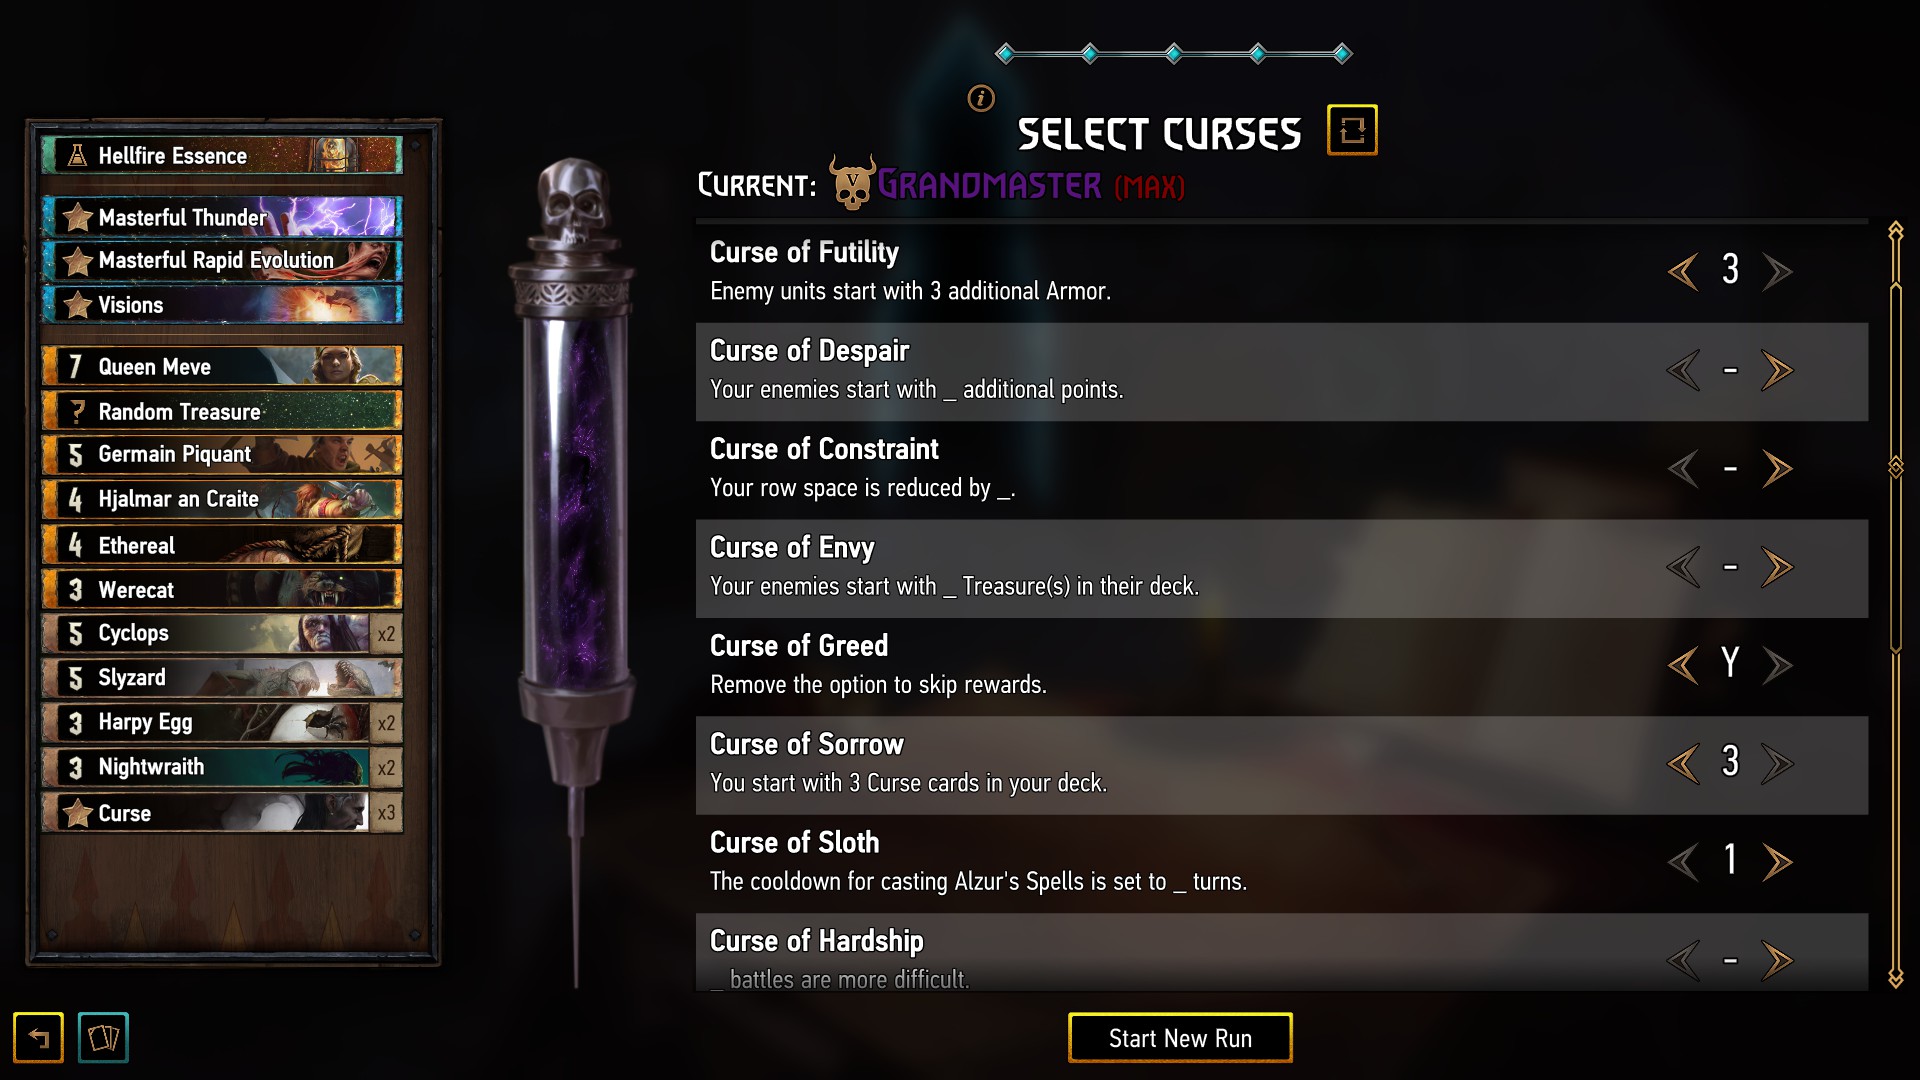Increase Curse of Hardship with right arrow
Screen dimensions: 1920x1080
(x=1777, y=960)
